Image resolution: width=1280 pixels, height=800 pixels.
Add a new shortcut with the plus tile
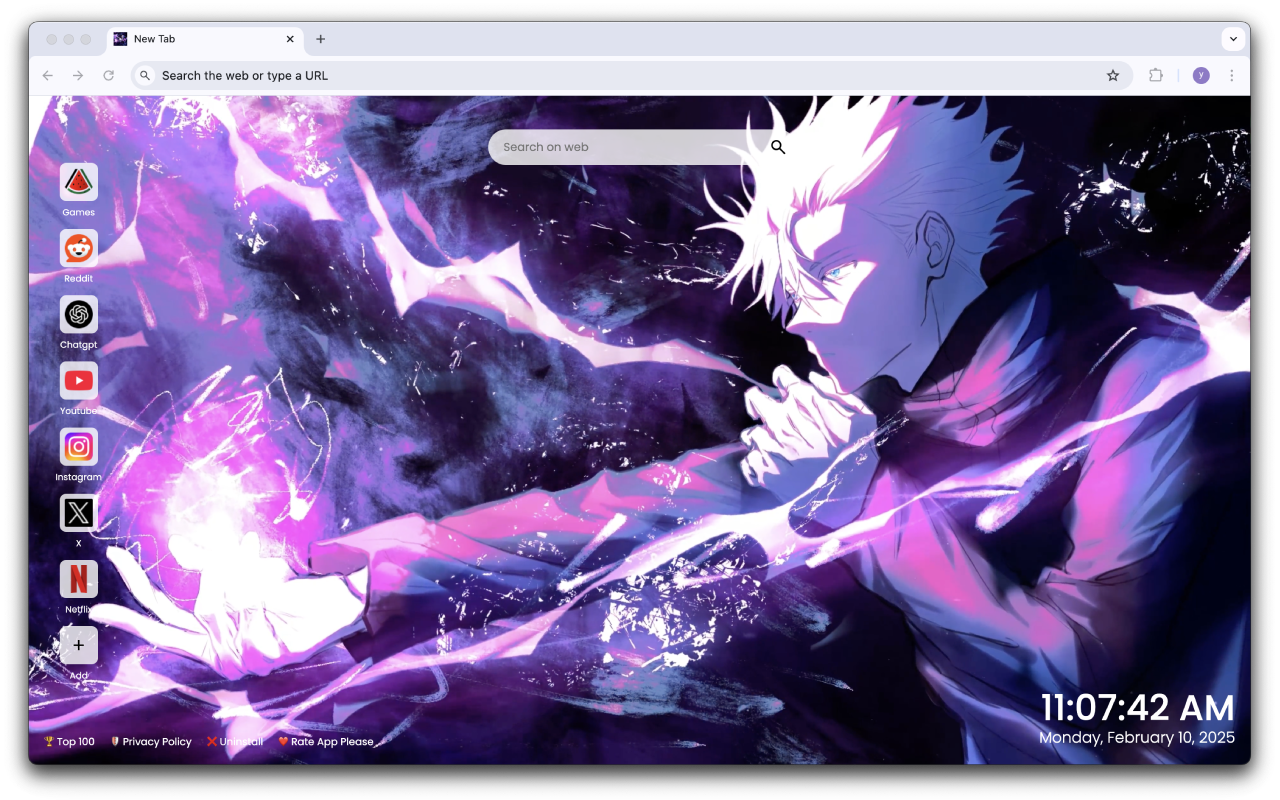pos(78,645)
